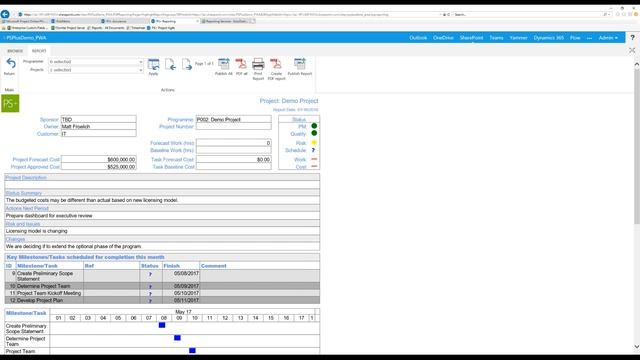The image size is (640, 360).
Task: Click the Cost red dash status icon
Action: pyautogui.click(x=314, y=167)
